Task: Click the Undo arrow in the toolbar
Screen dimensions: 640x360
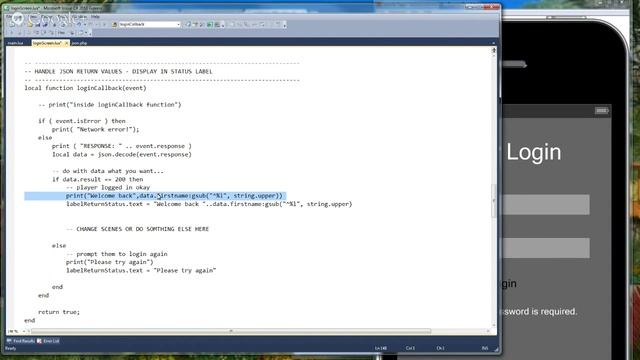Action: [x=79, y=24]
